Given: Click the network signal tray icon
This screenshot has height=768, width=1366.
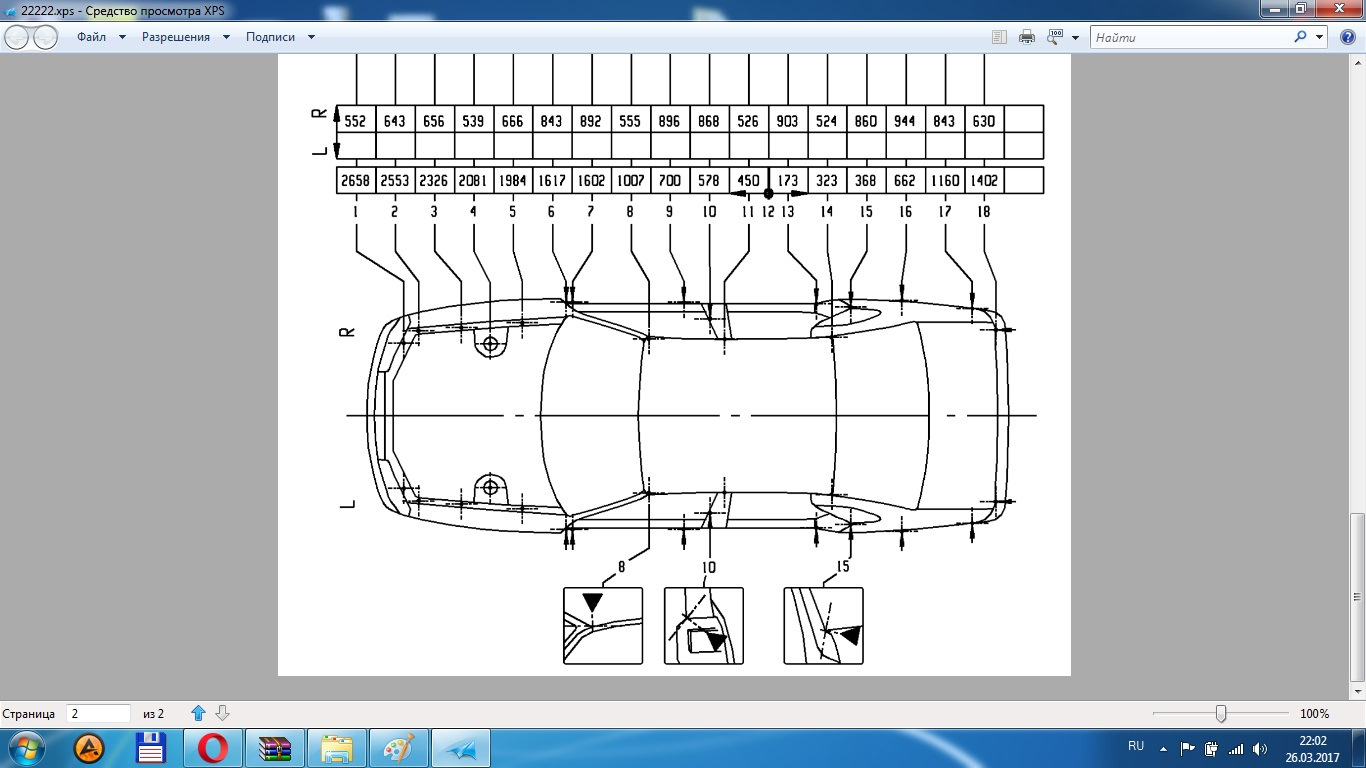Looking at the screenshot, I should (x=1237, y=748).
